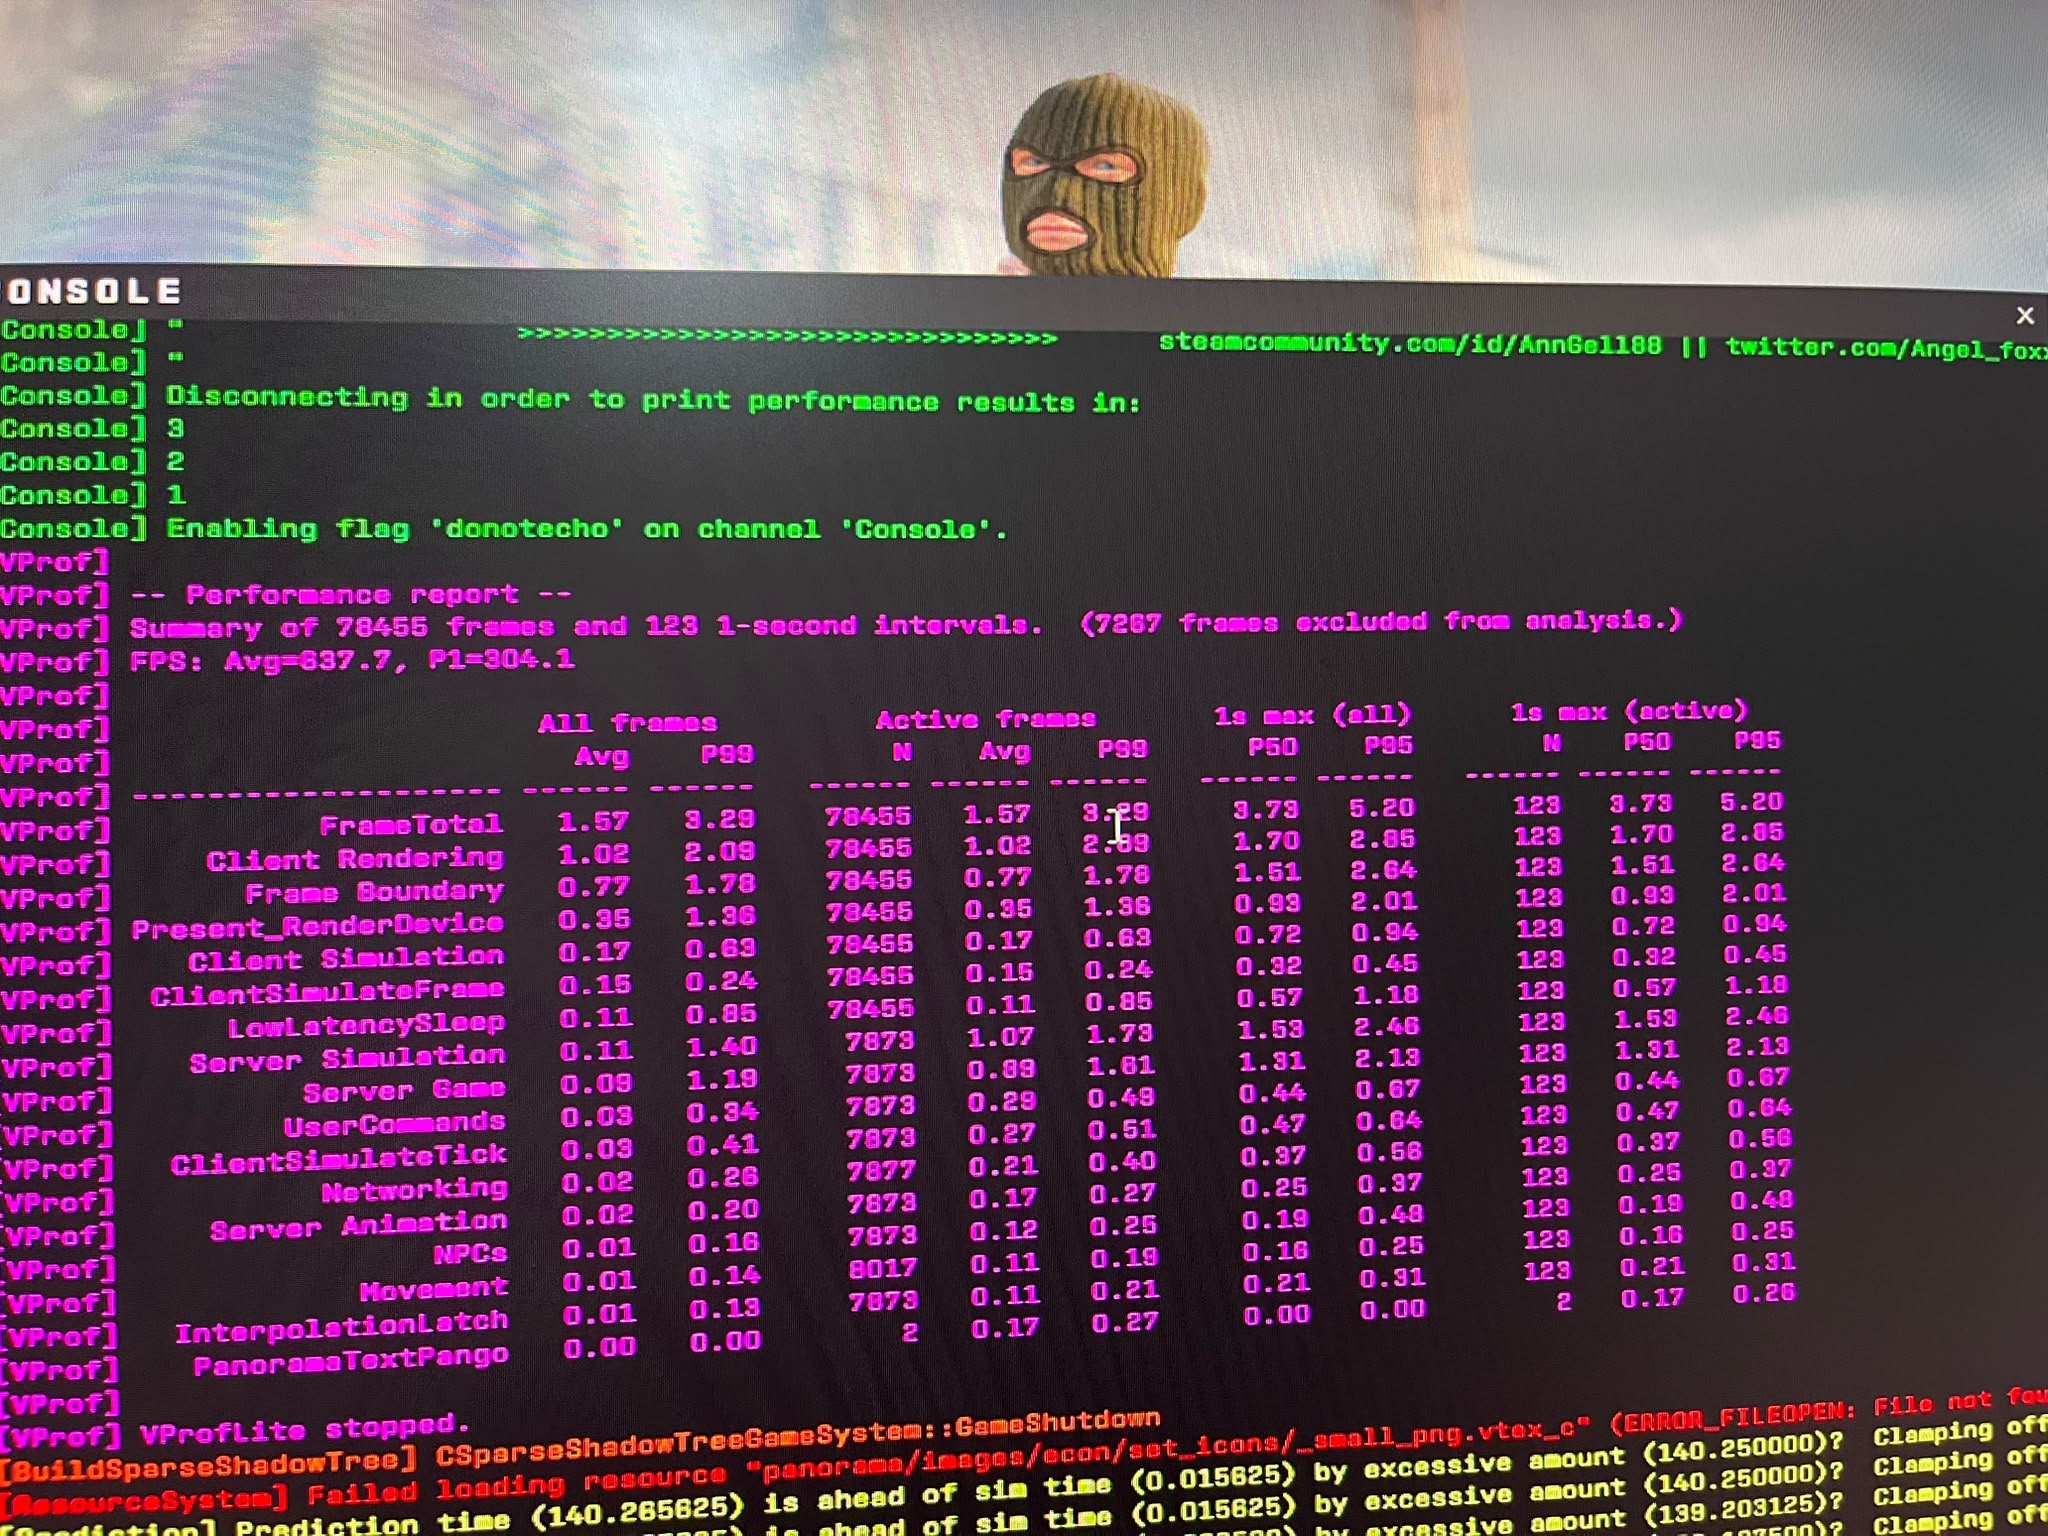The height and width of the screenshot is (1536, 2048).
Task: Click the Server Simulation row label
Action: pyautogui.click(x=347, y=1059)
